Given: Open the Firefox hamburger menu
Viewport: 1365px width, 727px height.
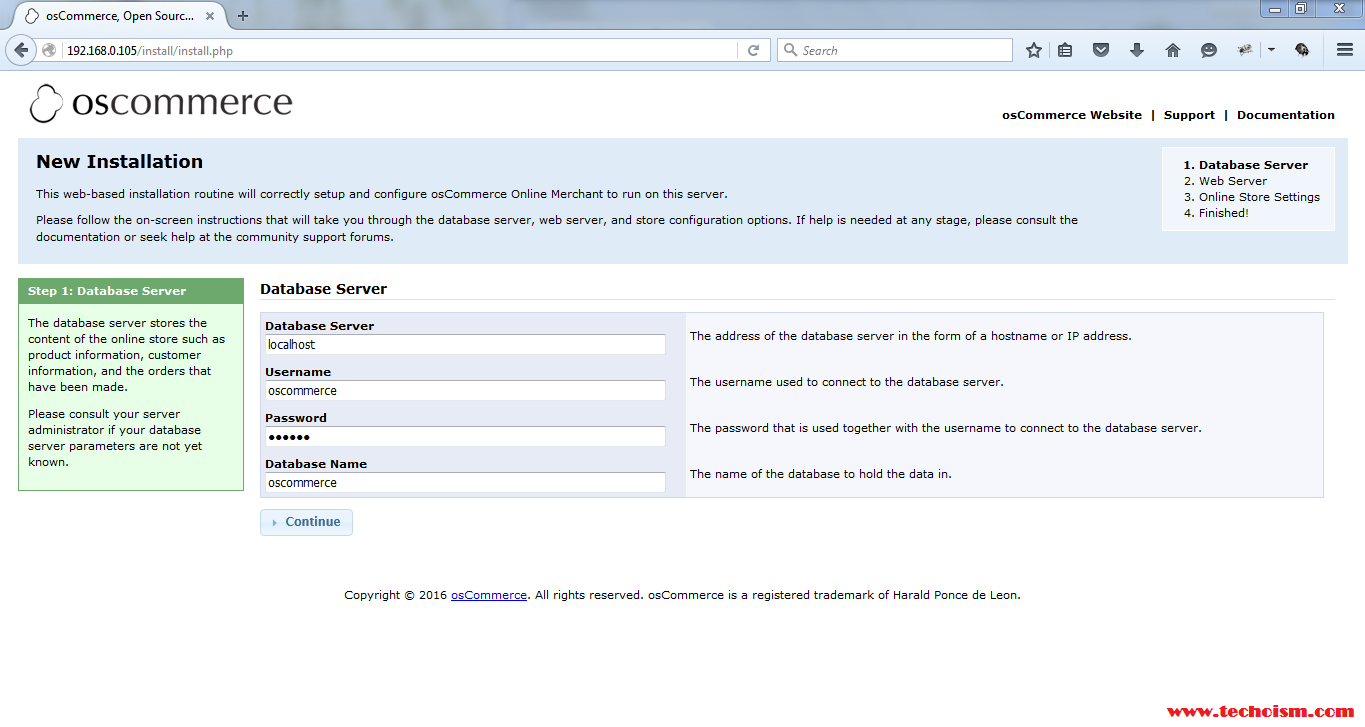Looking at the screenshot, I should 1345,50.
